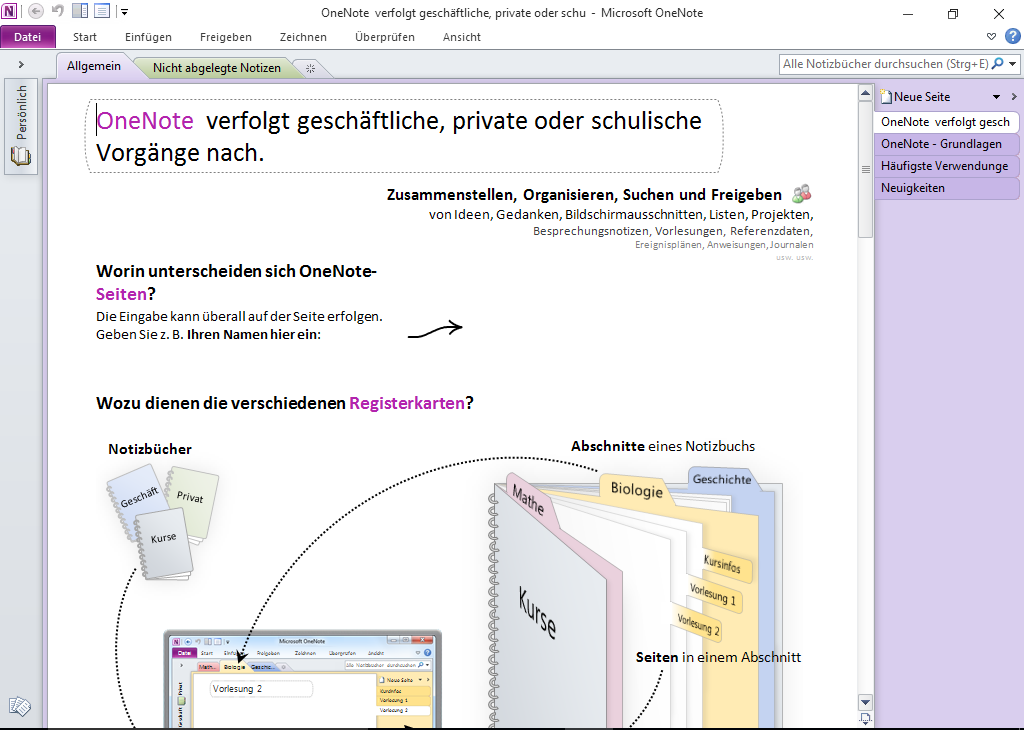This screenshot has height=730, width=1024.
Task: Expand the Customize Quick Access Toolbar dropdown
Action: point(124,12)
